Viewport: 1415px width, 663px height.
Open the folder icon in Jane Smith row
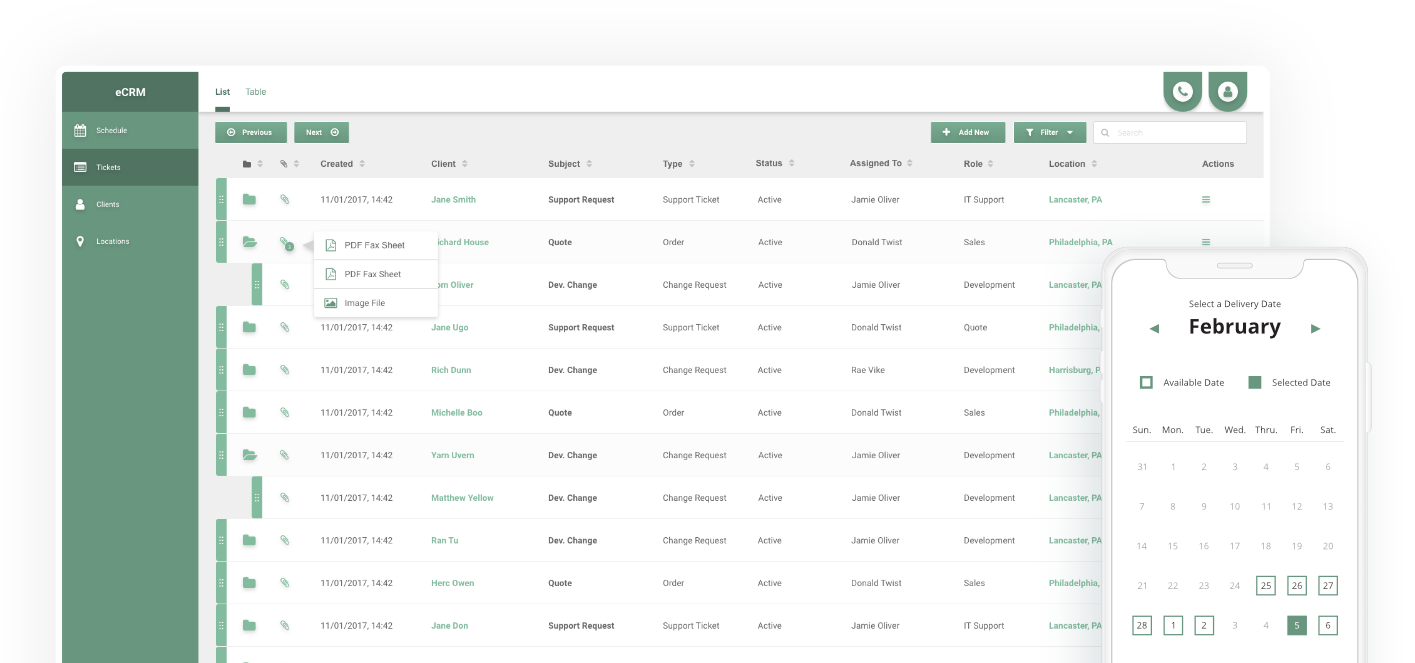click(x=249, y=200)
